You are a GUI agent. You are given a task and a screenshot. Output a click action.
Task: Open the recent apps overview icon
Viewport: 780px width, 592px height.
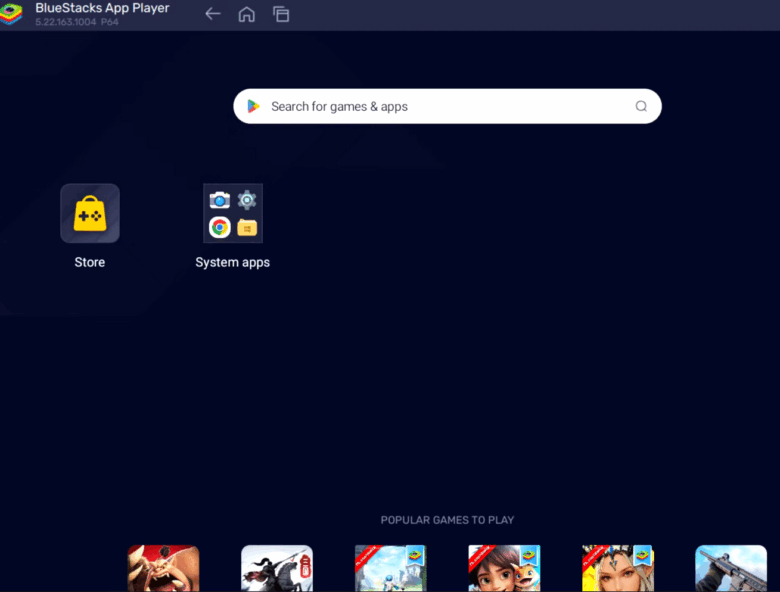tap(281, 14)
